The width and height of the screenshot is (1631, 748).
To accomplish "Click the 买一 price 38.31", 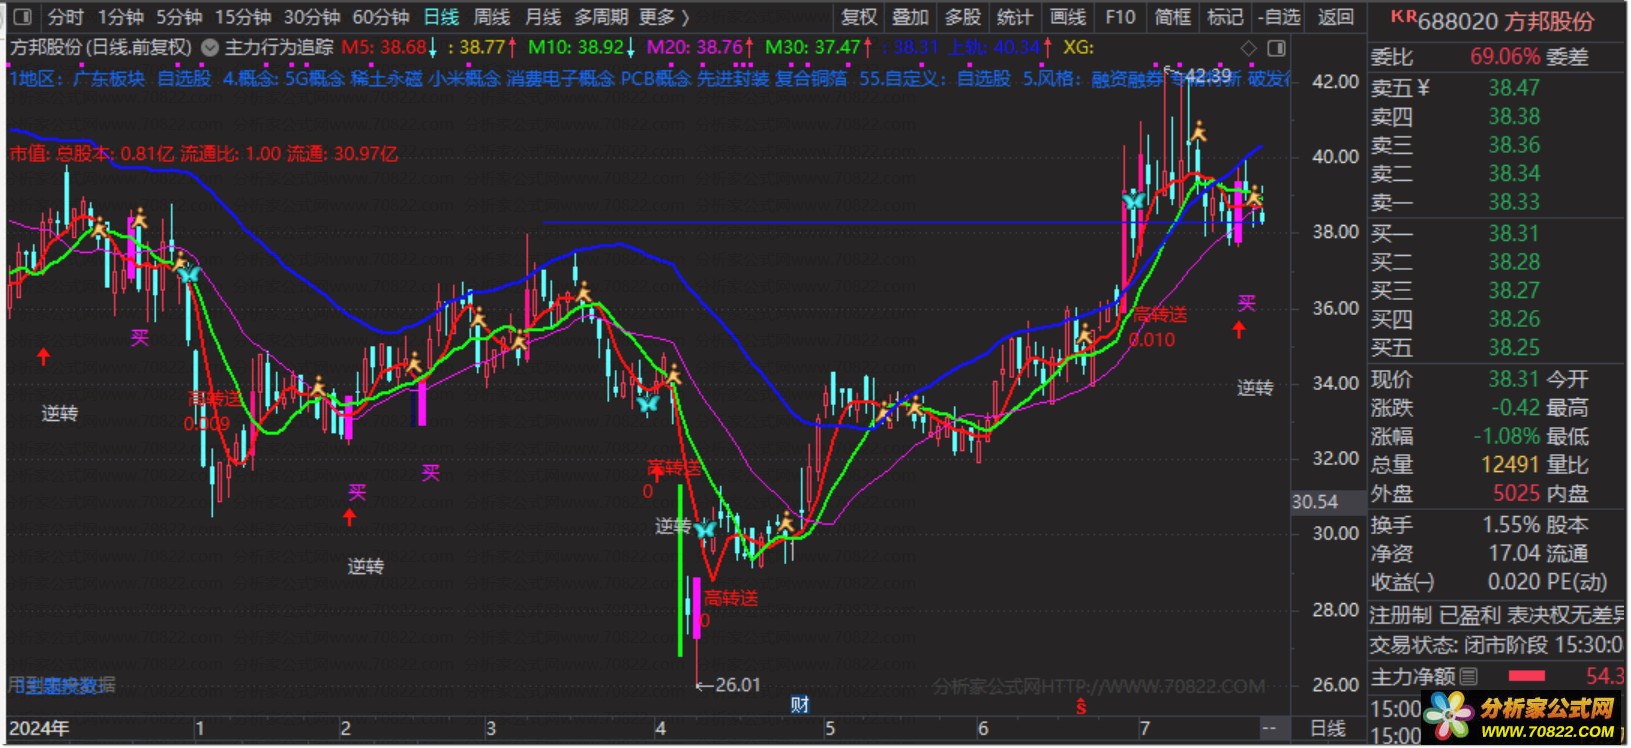I will pos(1514,234).
